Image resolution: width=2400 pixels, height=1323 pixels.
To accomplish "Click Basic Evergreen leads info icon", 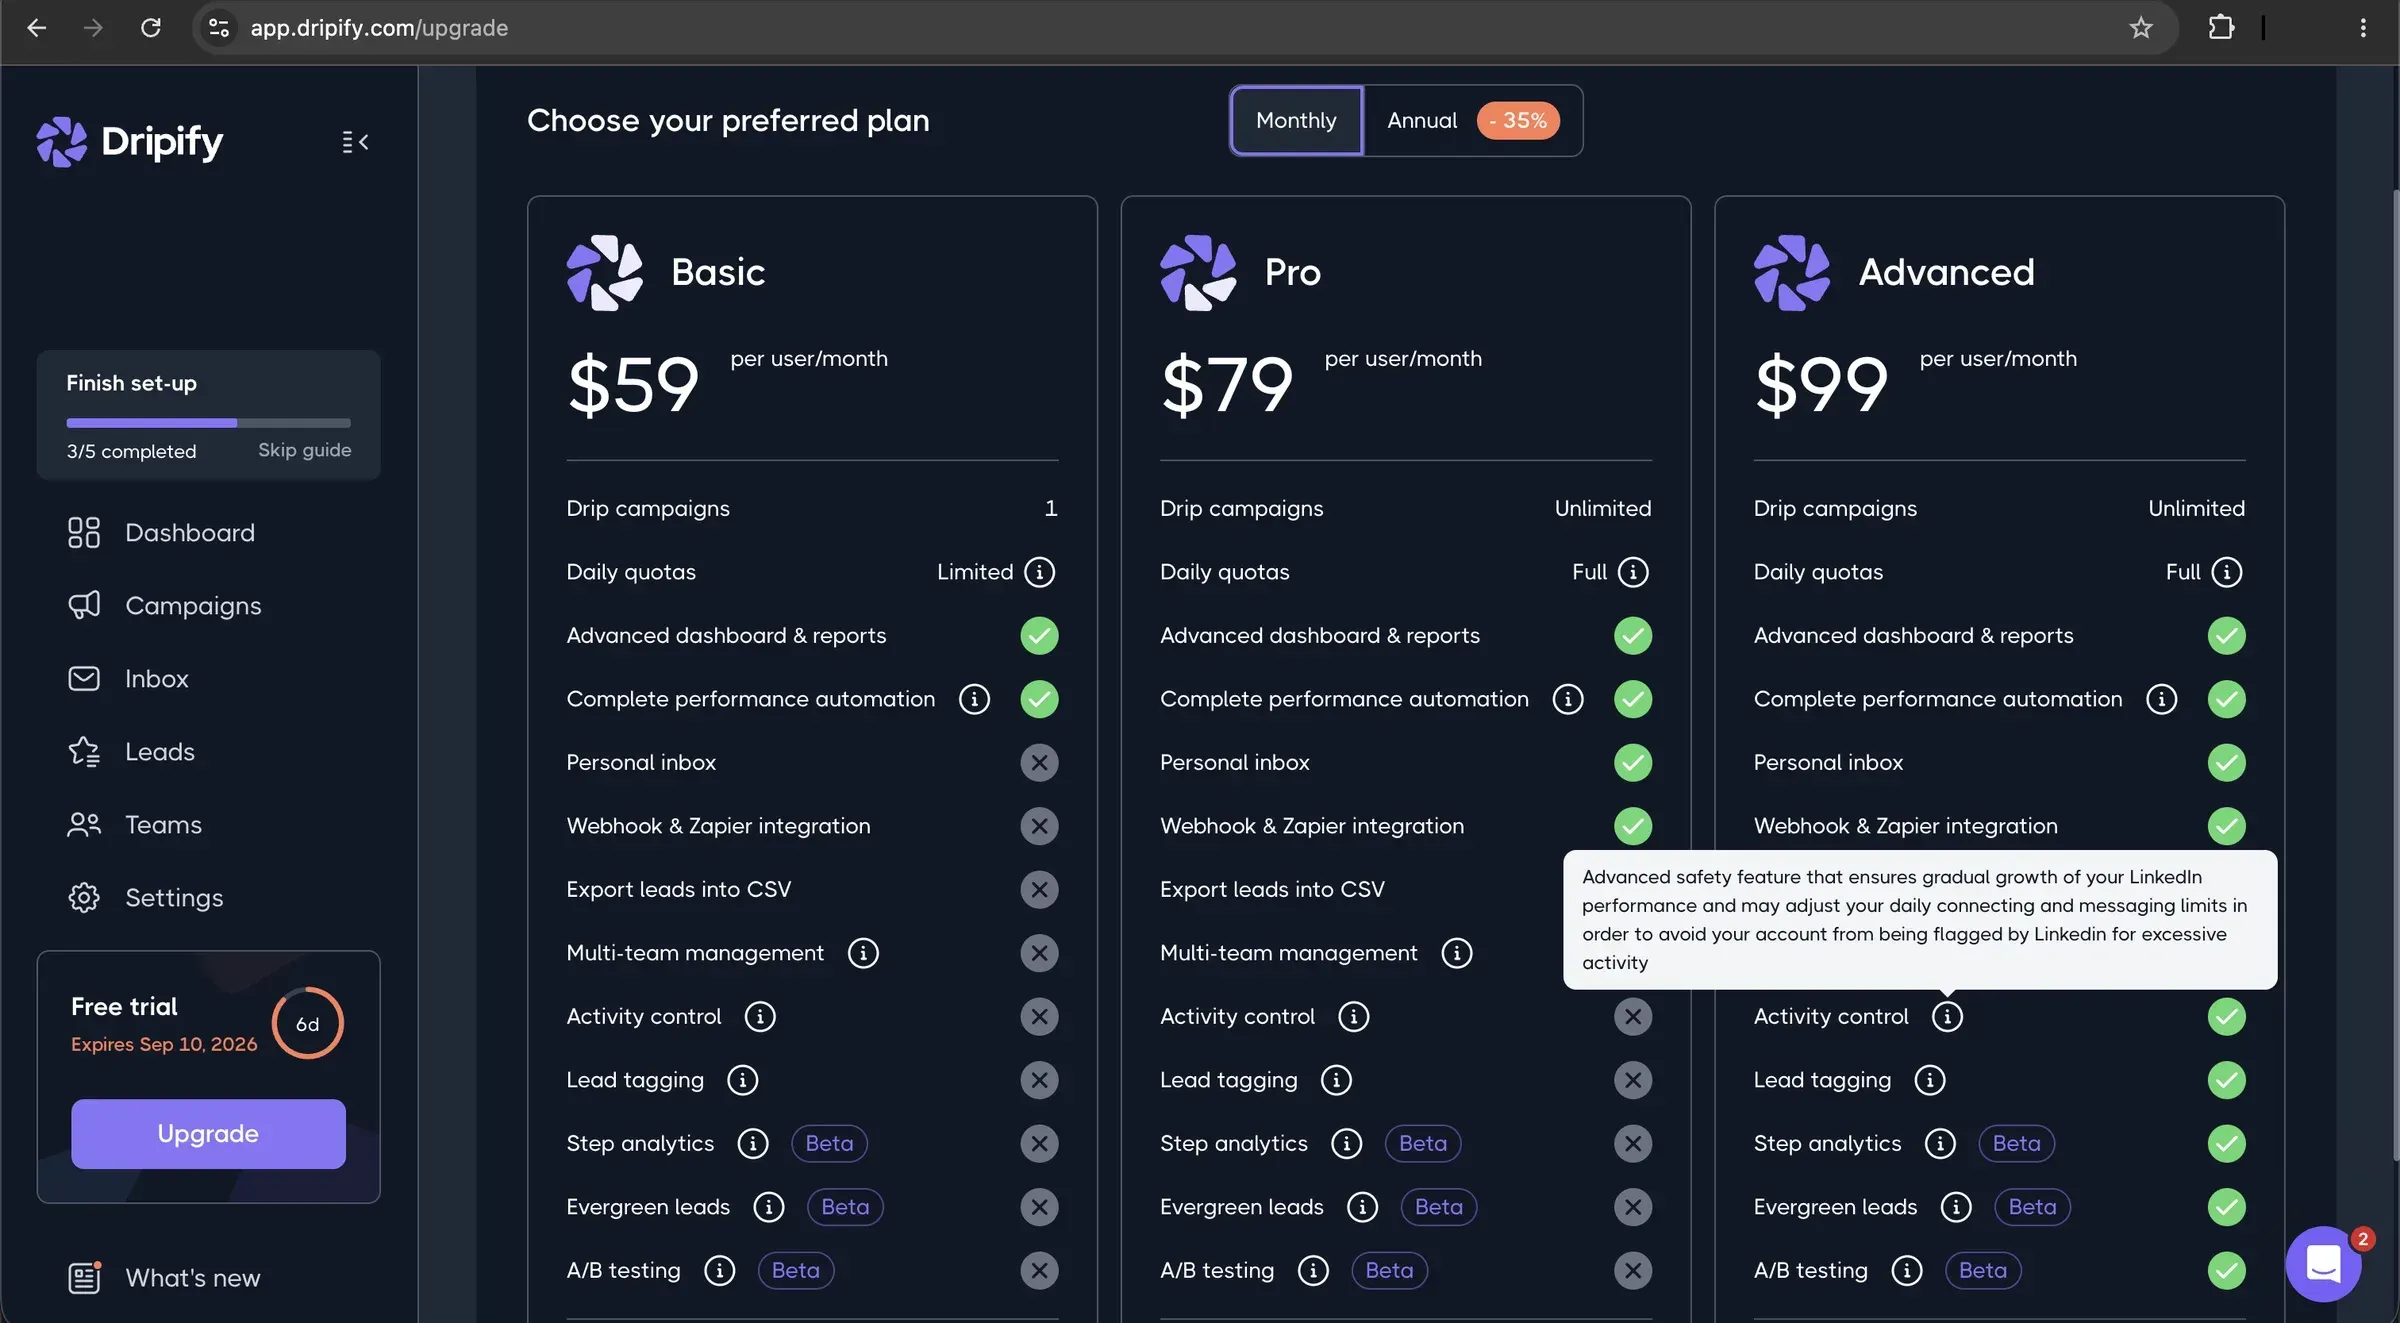I will point(769,1207).
